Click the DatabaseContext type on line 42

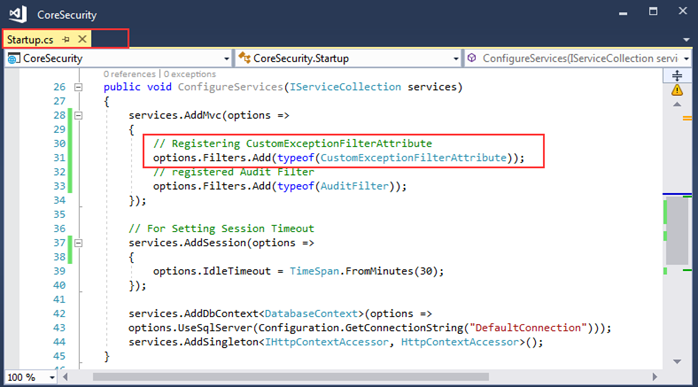(311, 314)
